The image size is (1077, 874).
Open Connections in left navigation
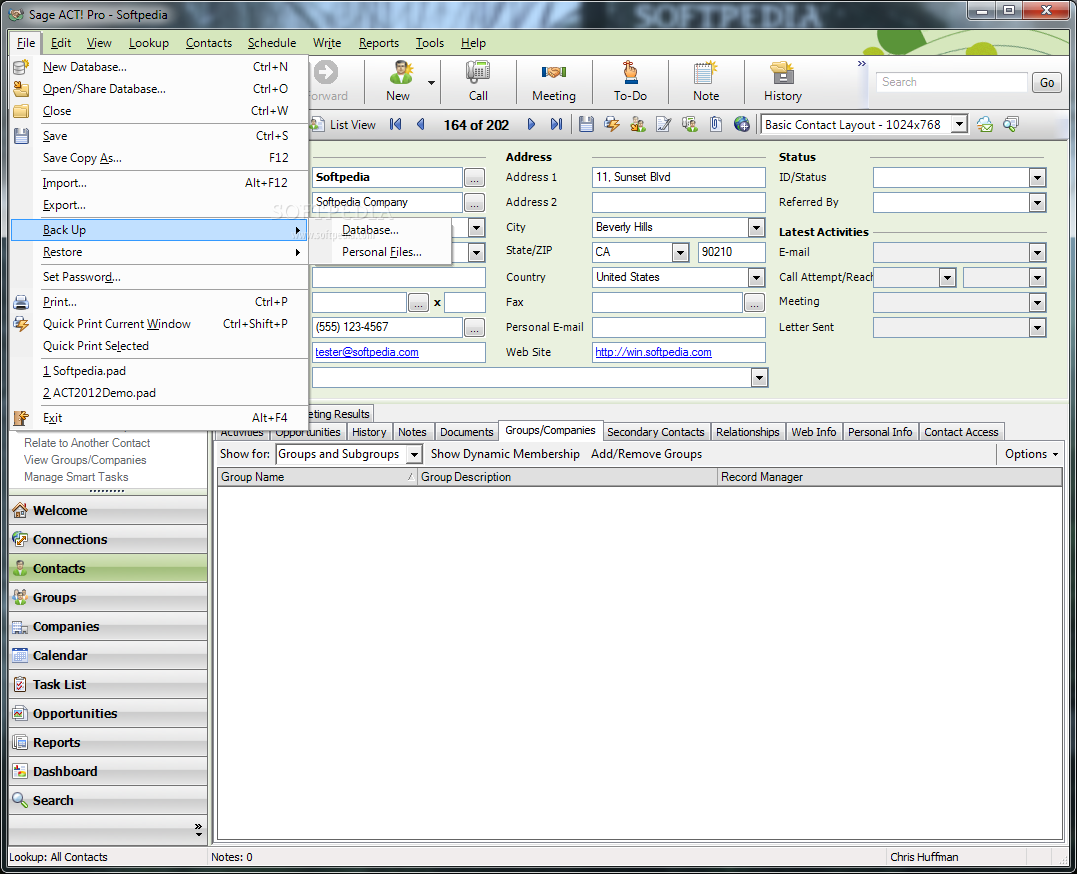coord(109,539)
